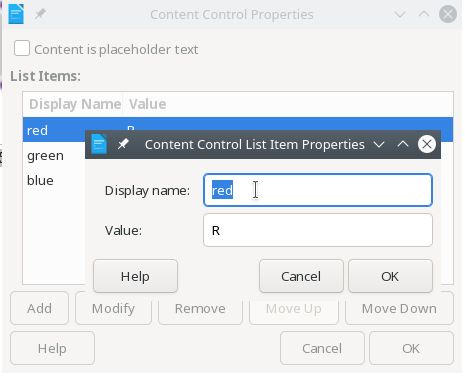Click the Move Up button
465x376 pixels.
pos(294,308)
